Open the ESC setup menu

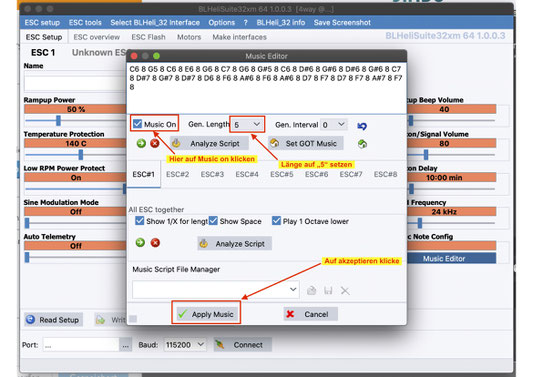click(42, 23)
